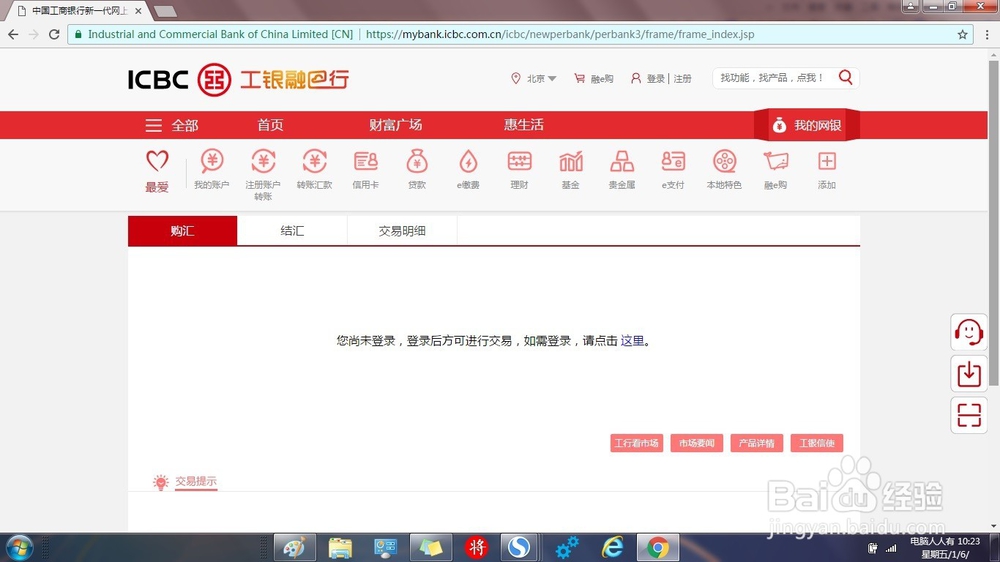Click the 产品详情 button
Viewport: 1000px width, 562px height.
[x=756, y=443]
